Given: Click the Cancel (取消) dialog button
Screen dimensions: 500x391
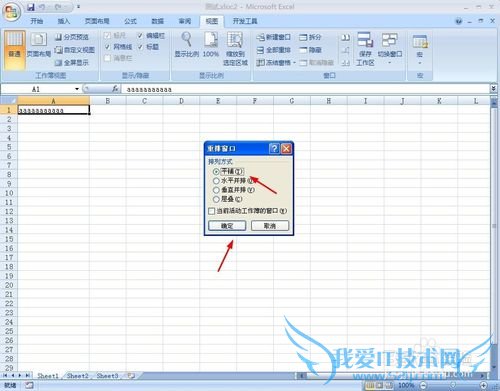Looking at the screenshot, I should (270, 226).
